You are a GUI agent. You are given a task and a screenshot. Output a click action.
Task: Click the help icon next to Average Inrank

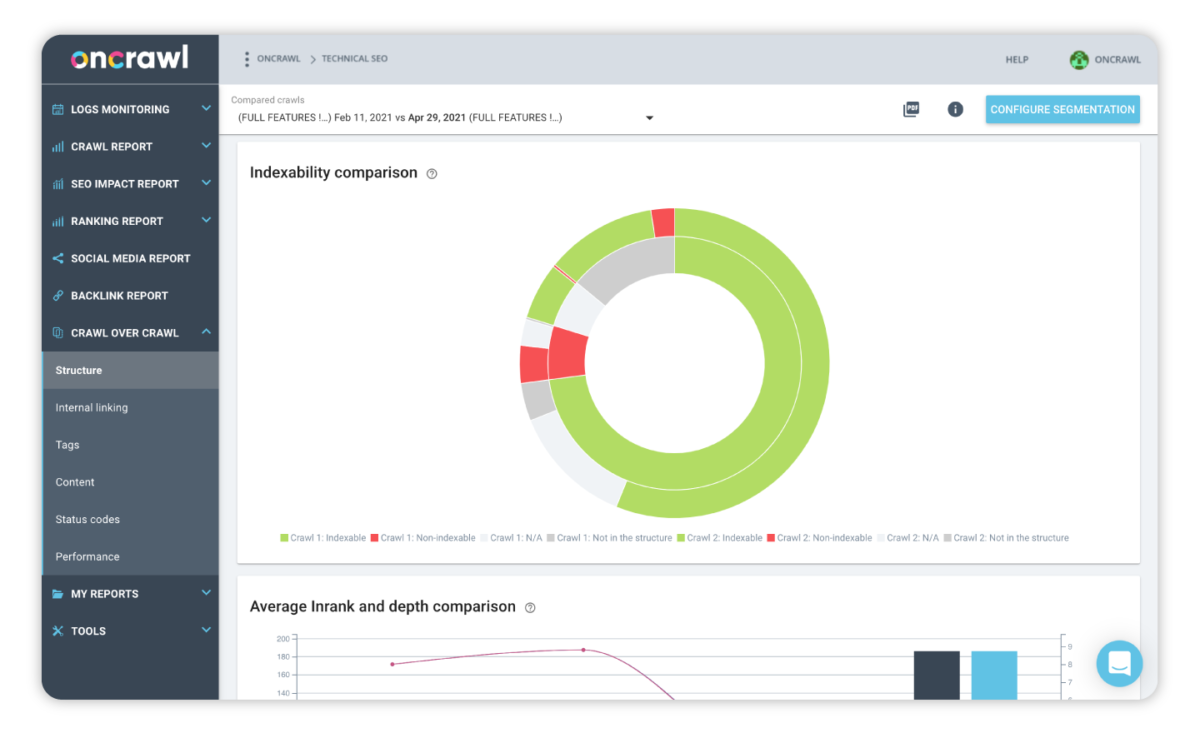point(530,608)
